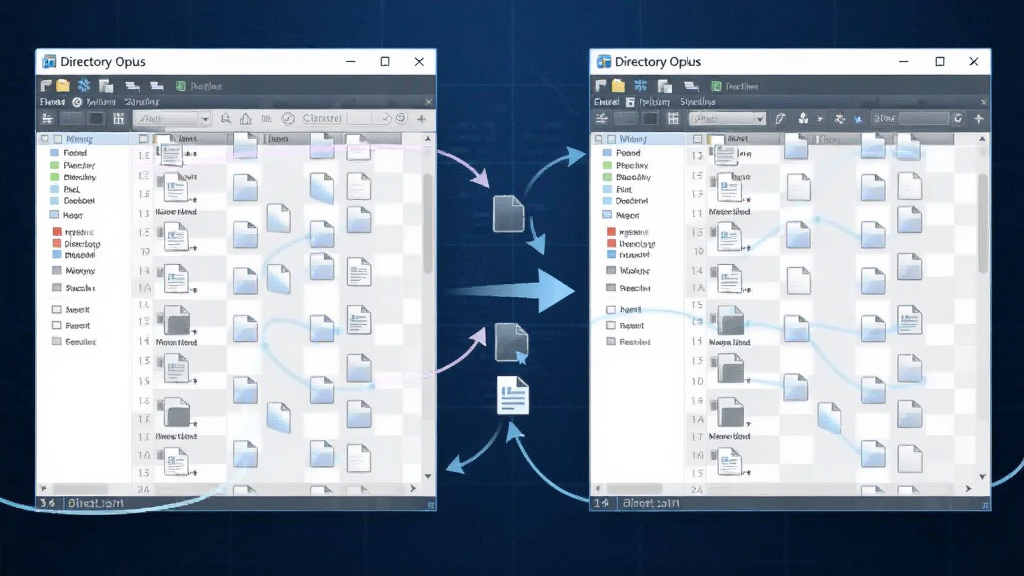This screenshot has width=1024, height=576.
Task: Click round clock icon in left window menu row
Action: coord(77,102)
